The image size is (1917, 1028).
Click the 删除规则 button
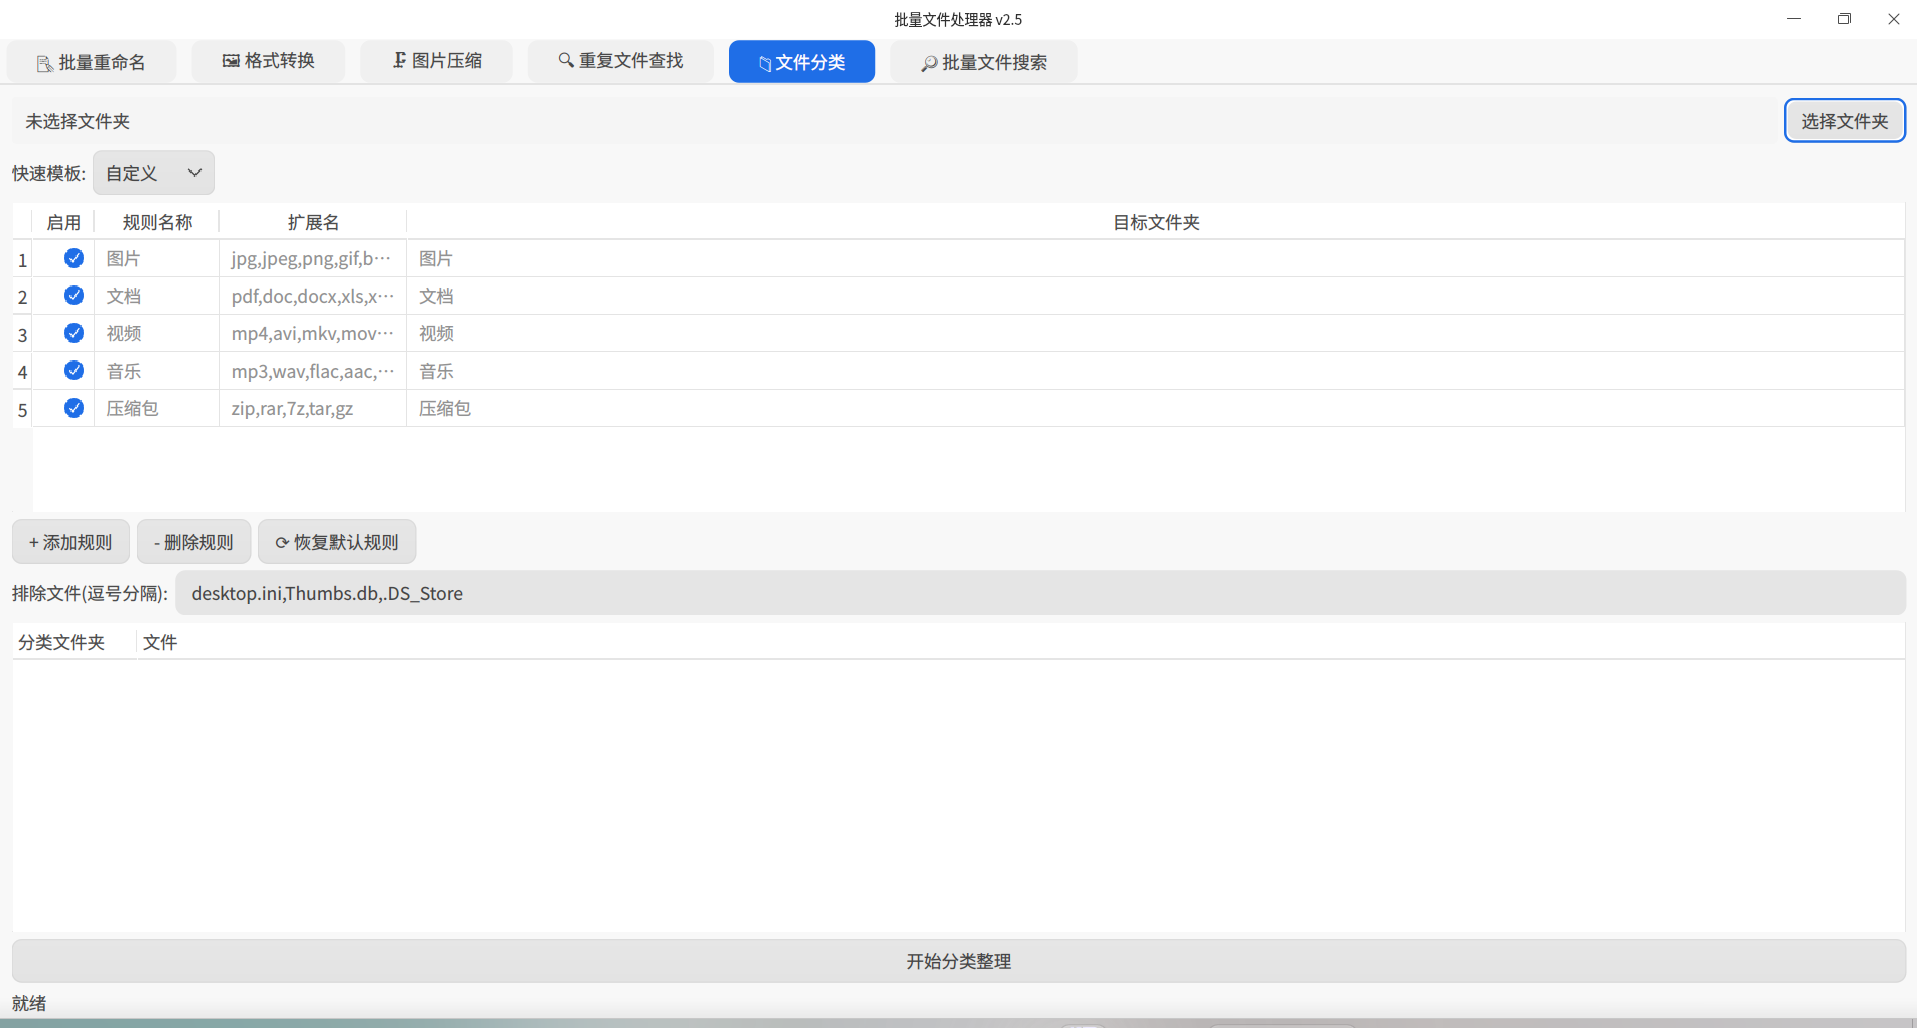click(x=194, y=542)
